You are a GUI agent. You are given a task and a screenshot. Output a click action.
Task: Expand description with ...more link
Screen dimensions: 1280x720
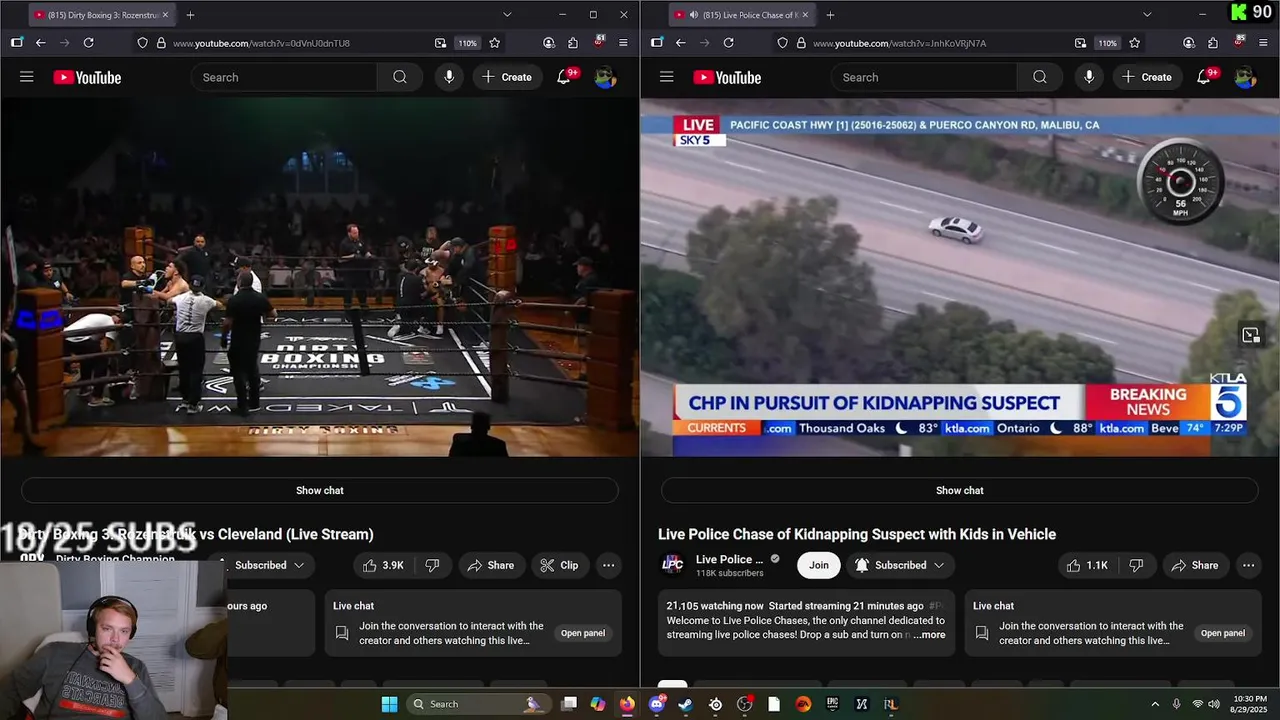(928, 635)
